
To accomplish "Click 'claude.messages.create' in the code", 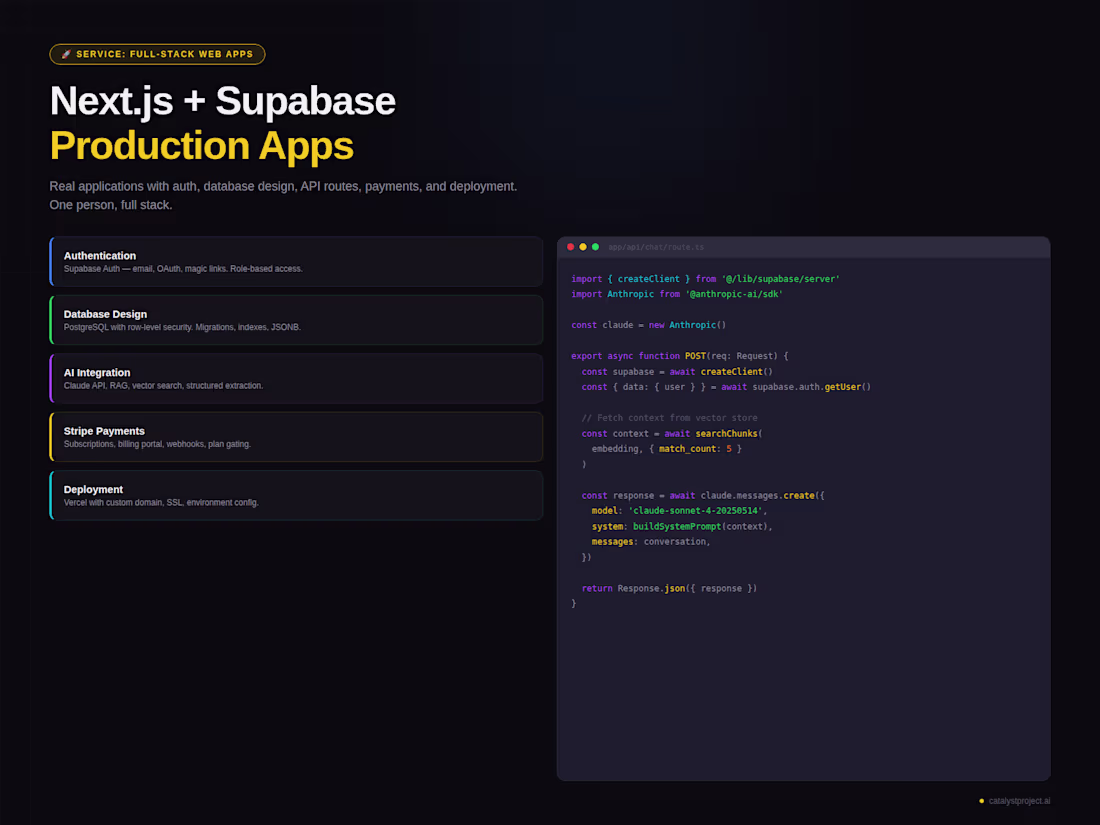I will [758, 496].
